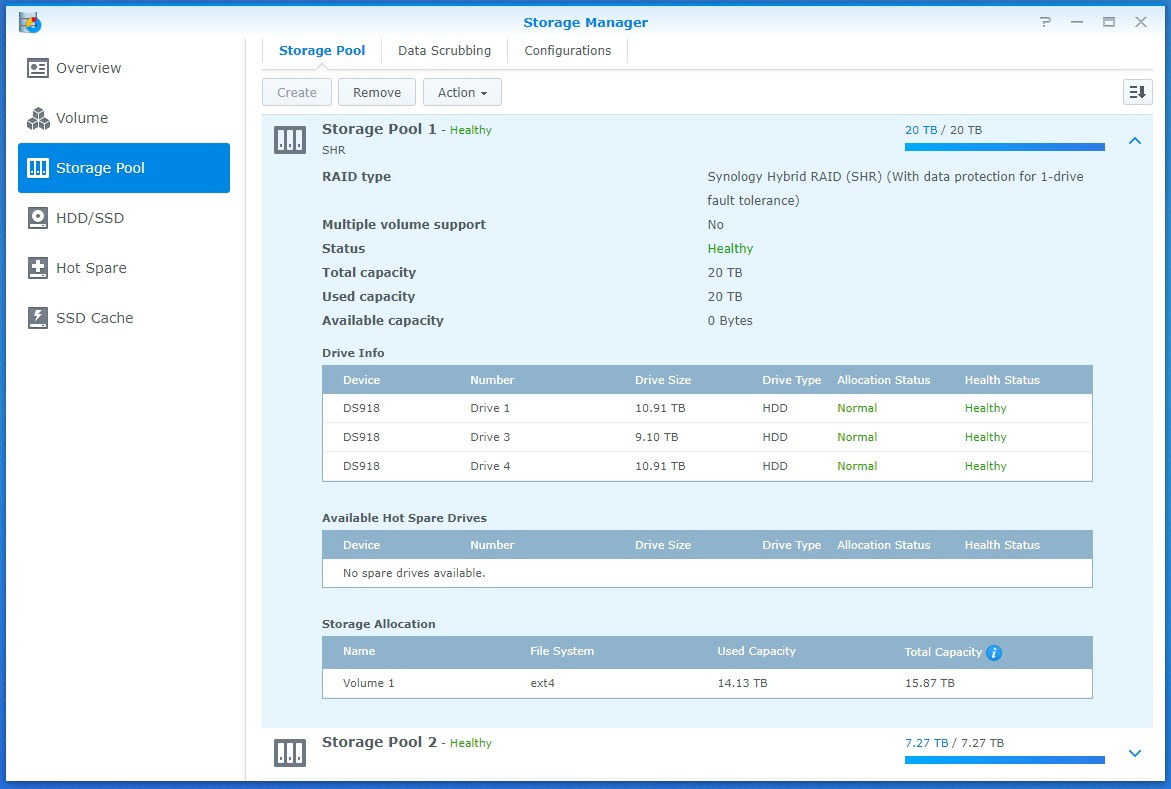This screenshot has height=789, width=1171.
Task: Expand the Storage Pool 2 details
Action: point(1134,753)
